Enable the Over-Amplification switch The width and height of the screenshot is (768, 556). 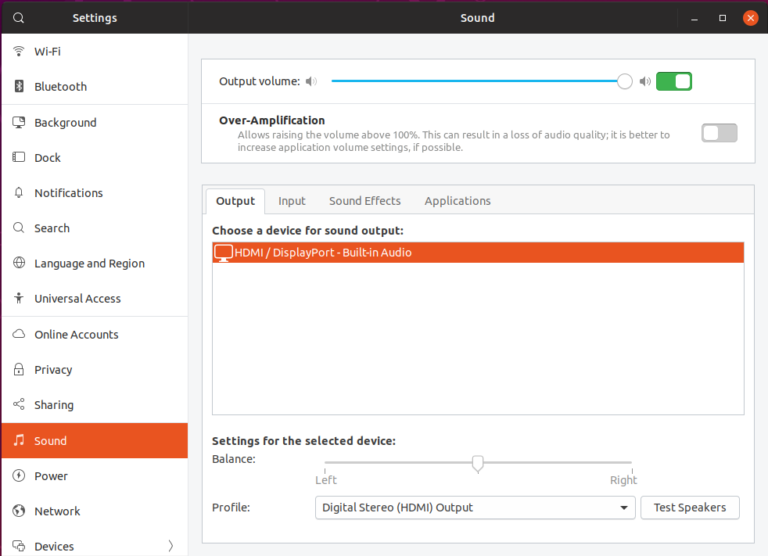pos(719,133)
